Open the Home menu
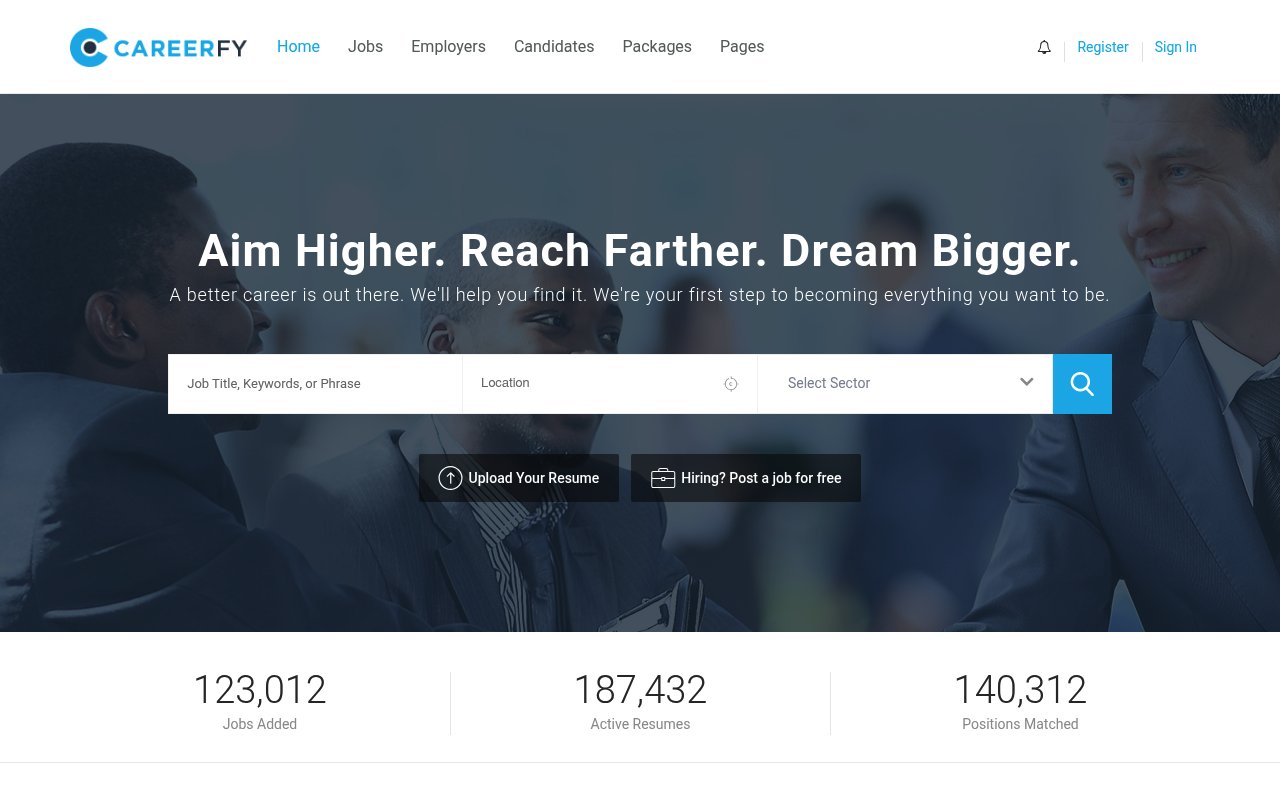1280x800 pixels. pos(298,47)
